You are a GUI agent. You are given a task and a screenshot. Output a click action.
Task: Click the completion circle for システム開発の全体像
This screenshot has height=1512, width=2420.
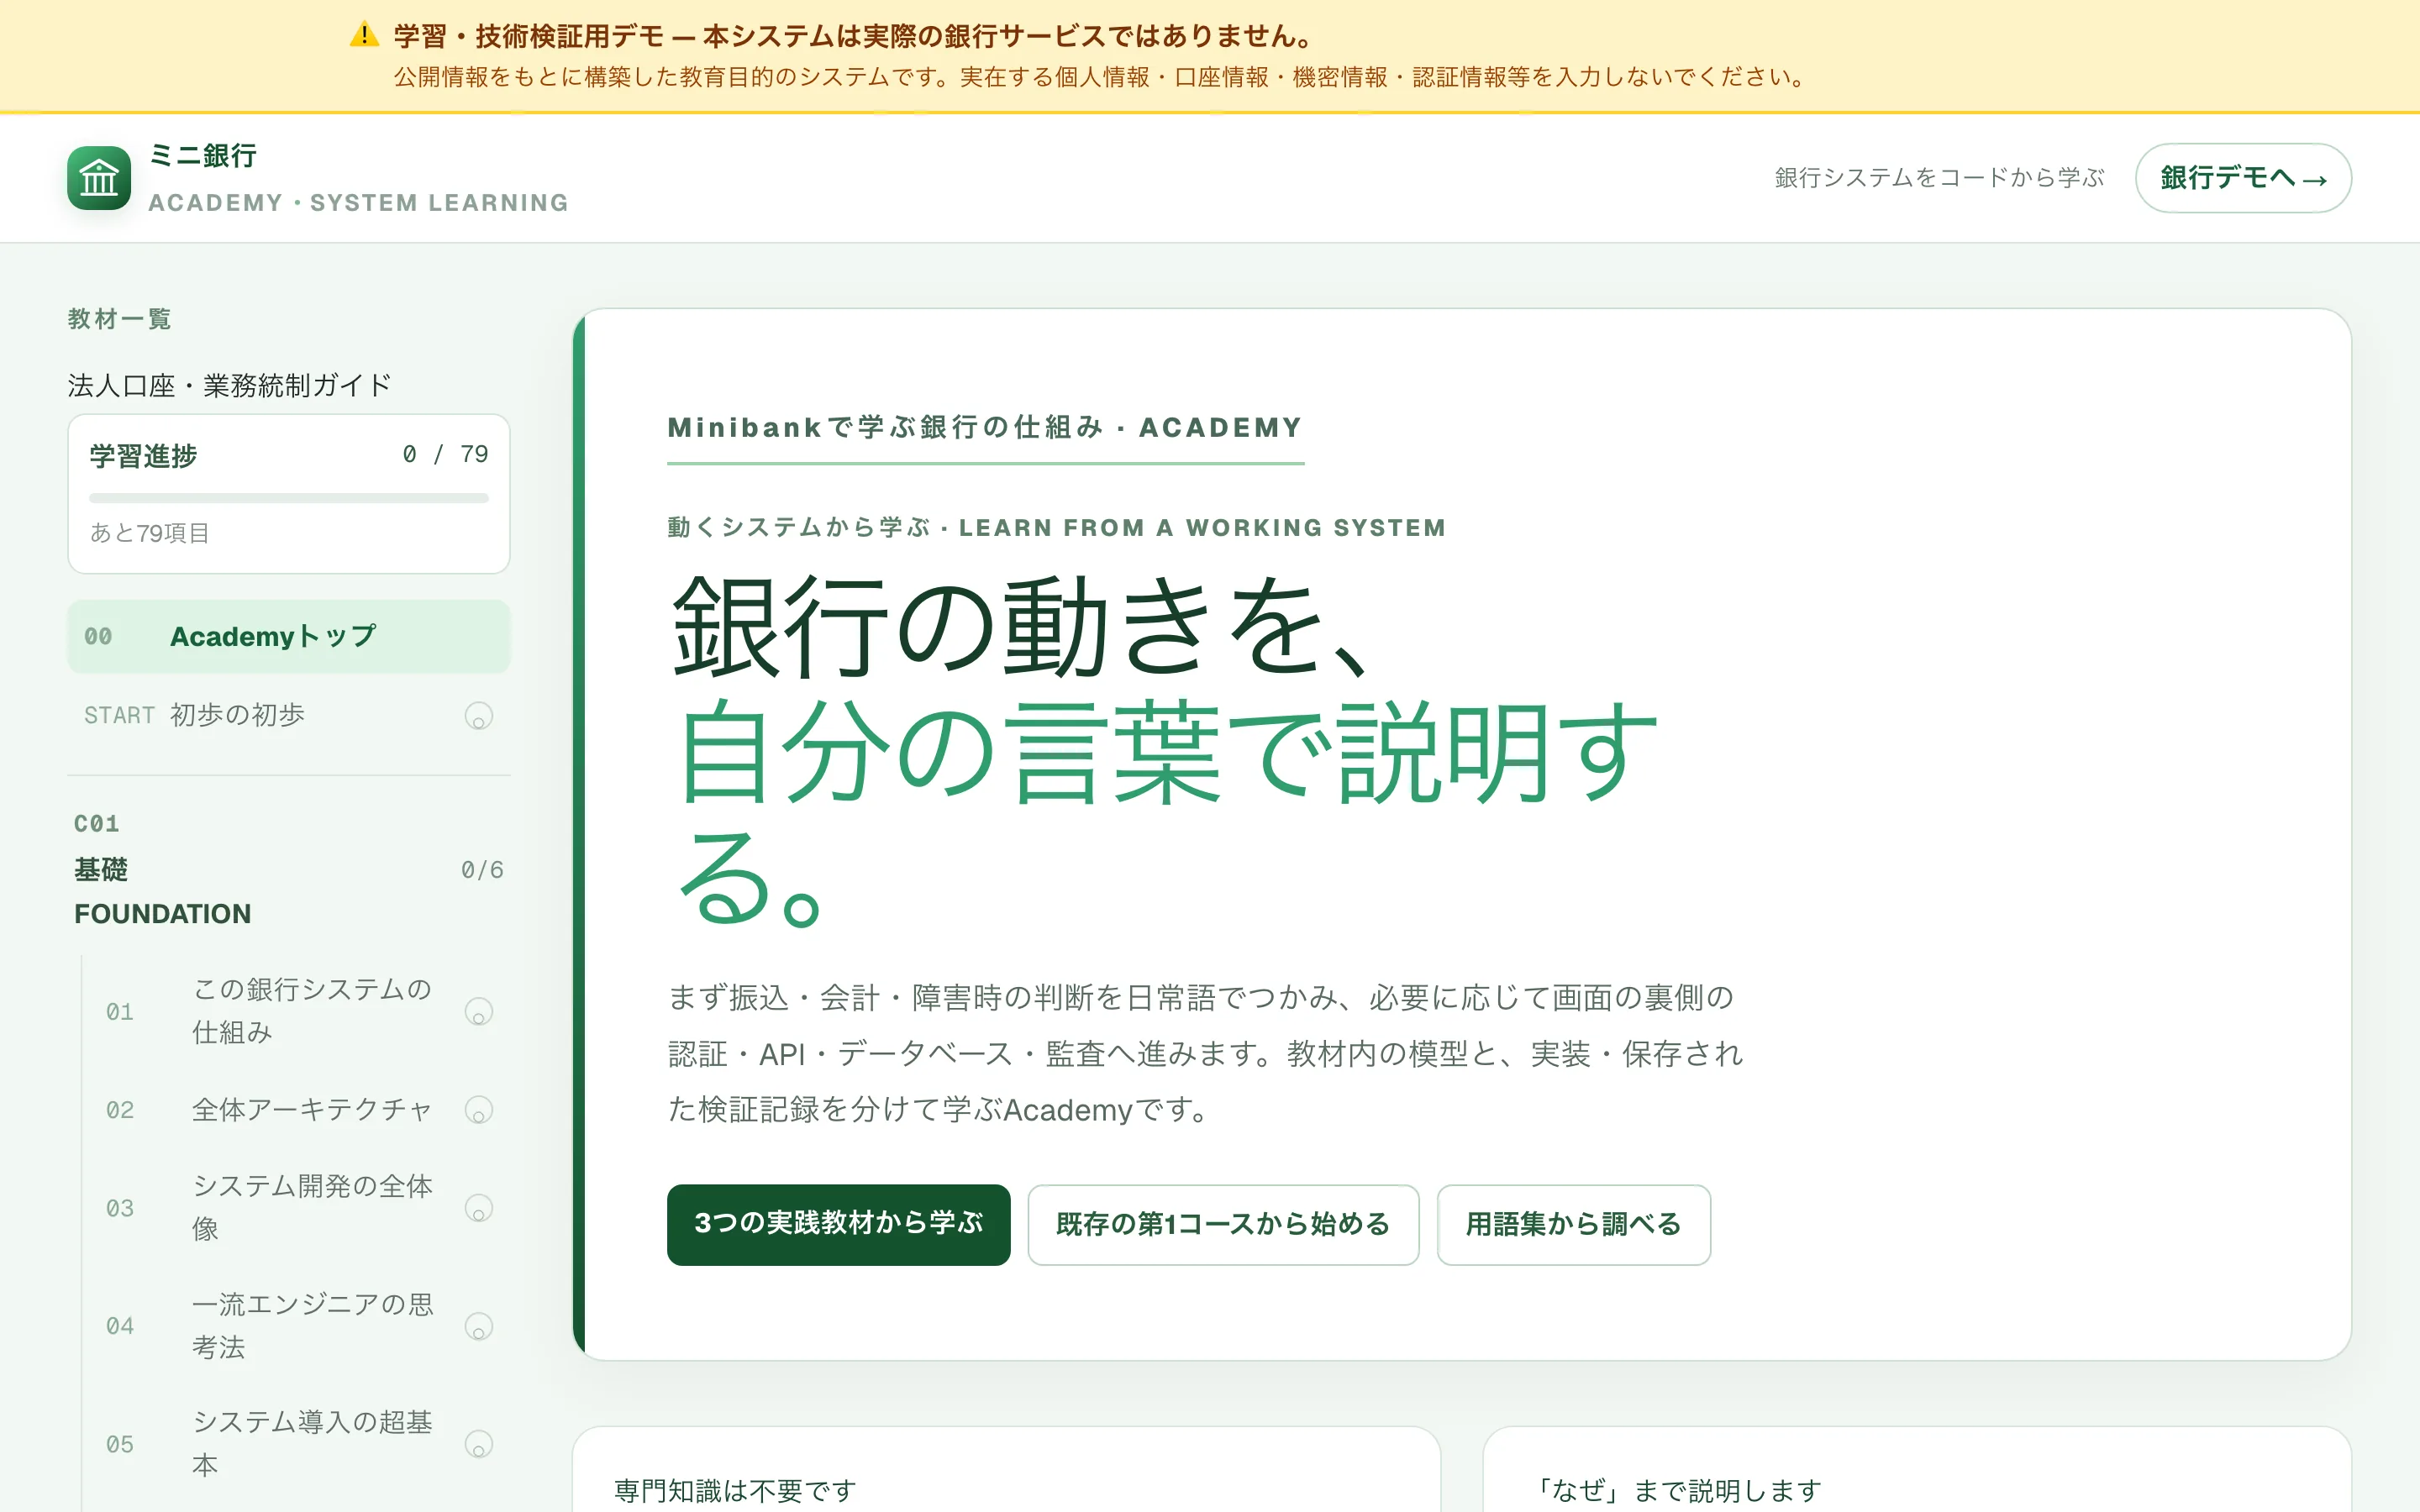click(479, 1208)
